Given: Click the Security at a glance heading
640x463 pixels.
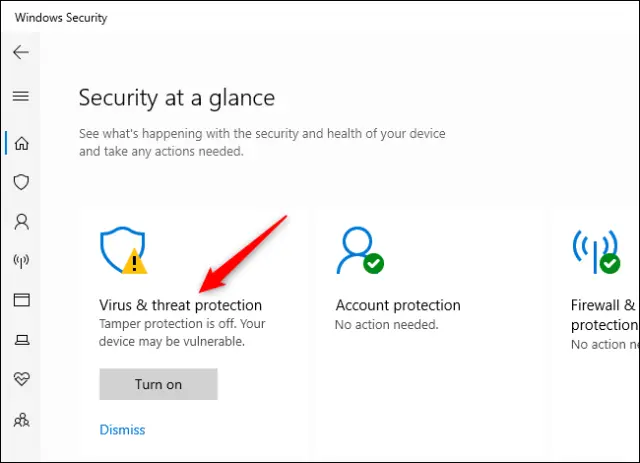Looking at the screenshot, I should pos(176,98).
